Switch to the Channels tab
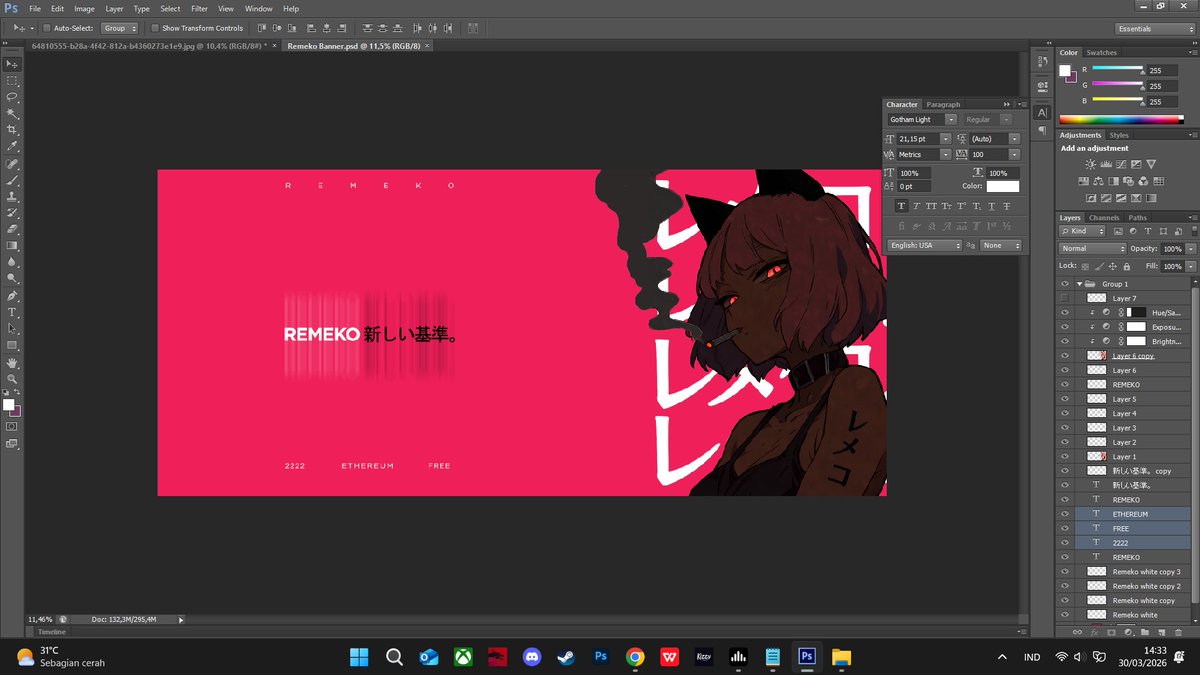1200x675 pixels. (x=1104, y=217)
